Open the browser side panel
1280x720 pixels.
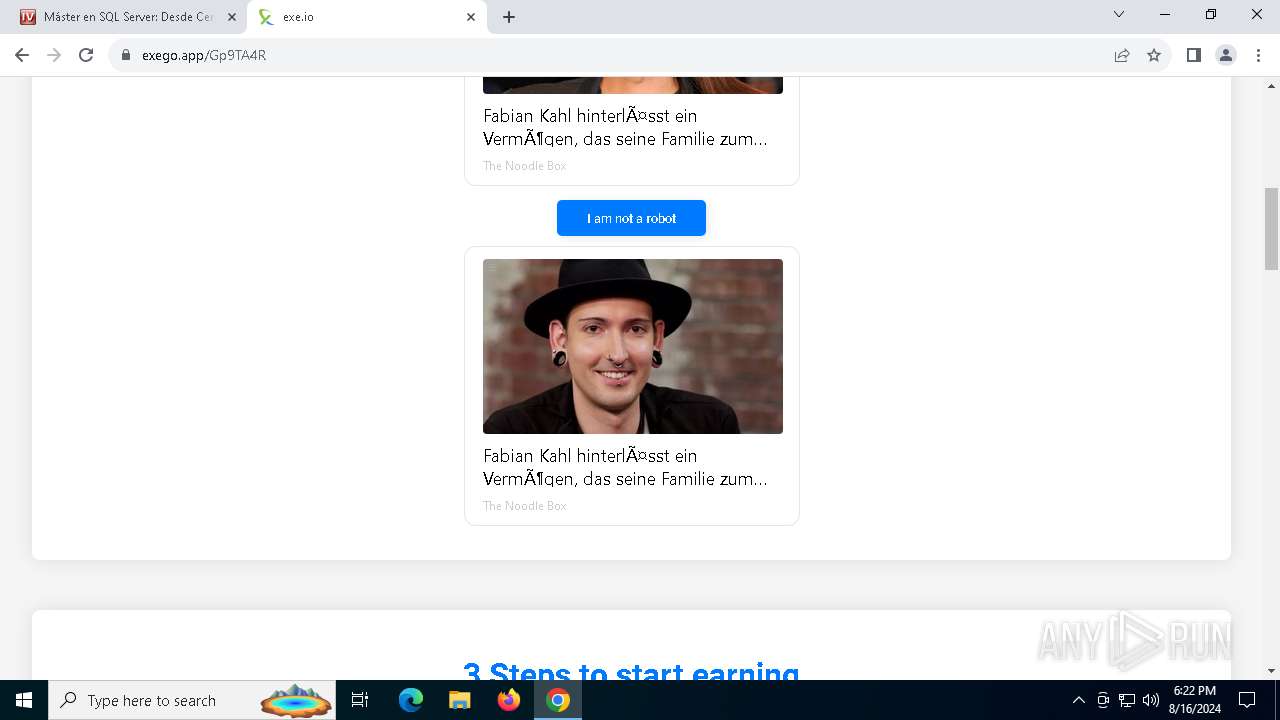coord(1193,55)
